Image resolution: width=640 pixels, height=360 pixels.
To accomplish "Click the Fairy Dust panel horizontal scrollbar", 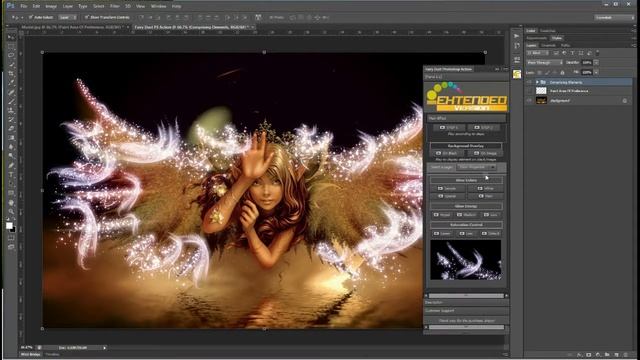I will [x=466, y=296].
